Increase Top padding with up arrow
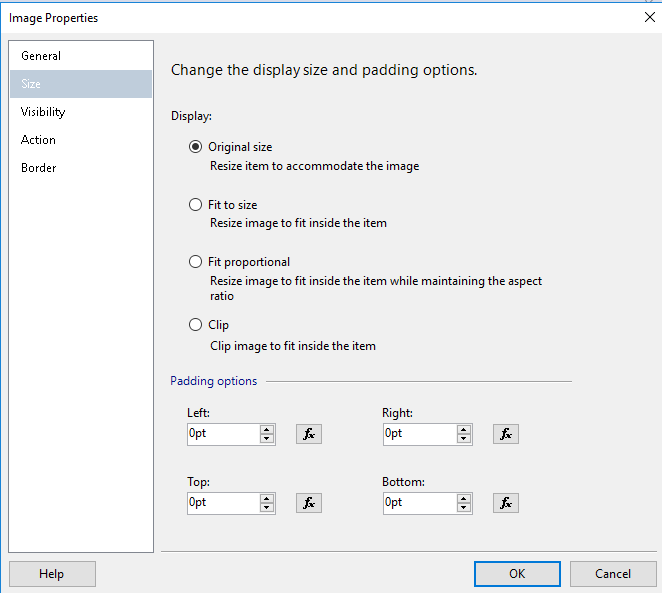Image resolution: width=662 pixels, height=593 pixels. [267, 498]
